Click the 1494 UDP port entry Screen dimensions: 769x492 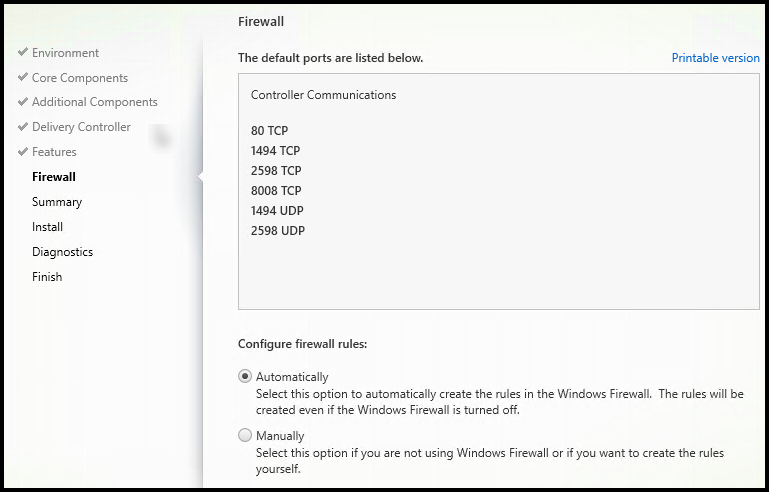click(278, 211)
